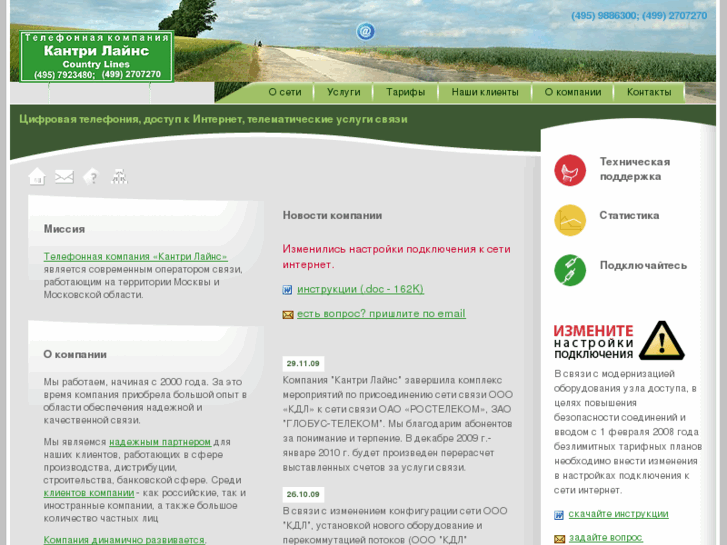Click Компания динамично развивается link
Screen dimensions: 727x545
click(x=124, y=540)
